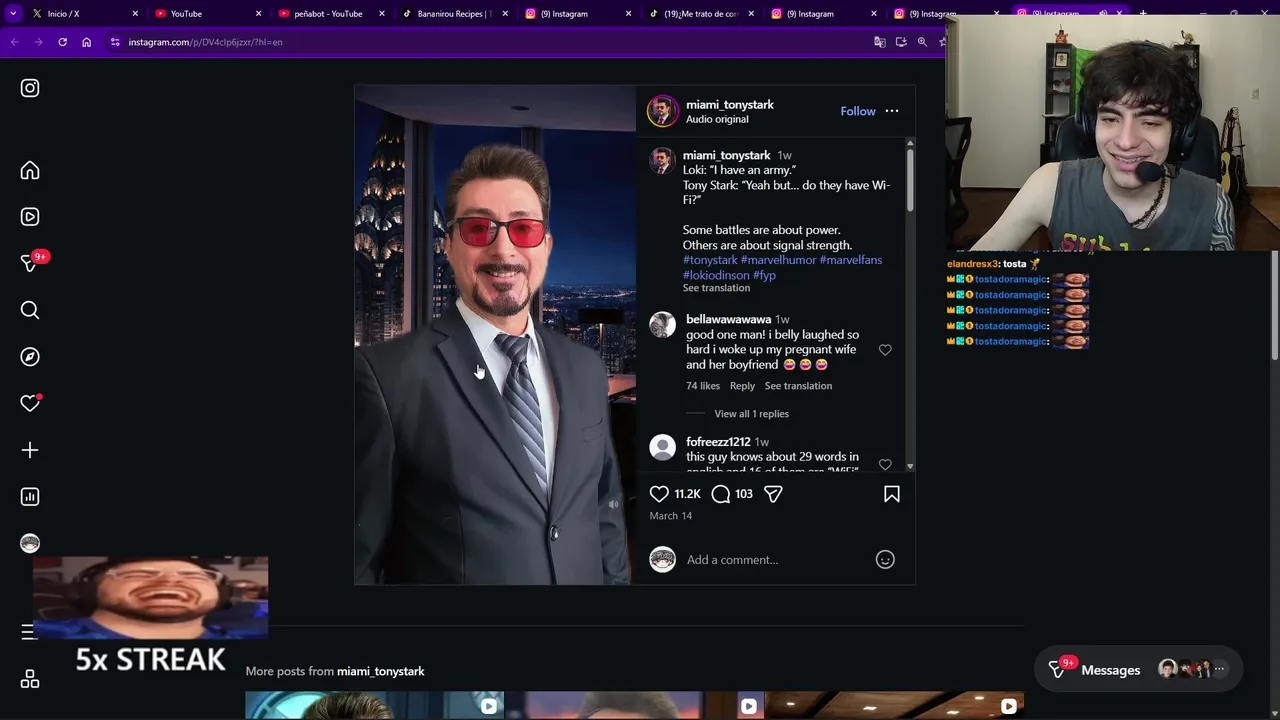Click the translate page icon in address bar
Image resolution: width=1280 pixels, height=720 pixels.
click(x=880, y=42)
